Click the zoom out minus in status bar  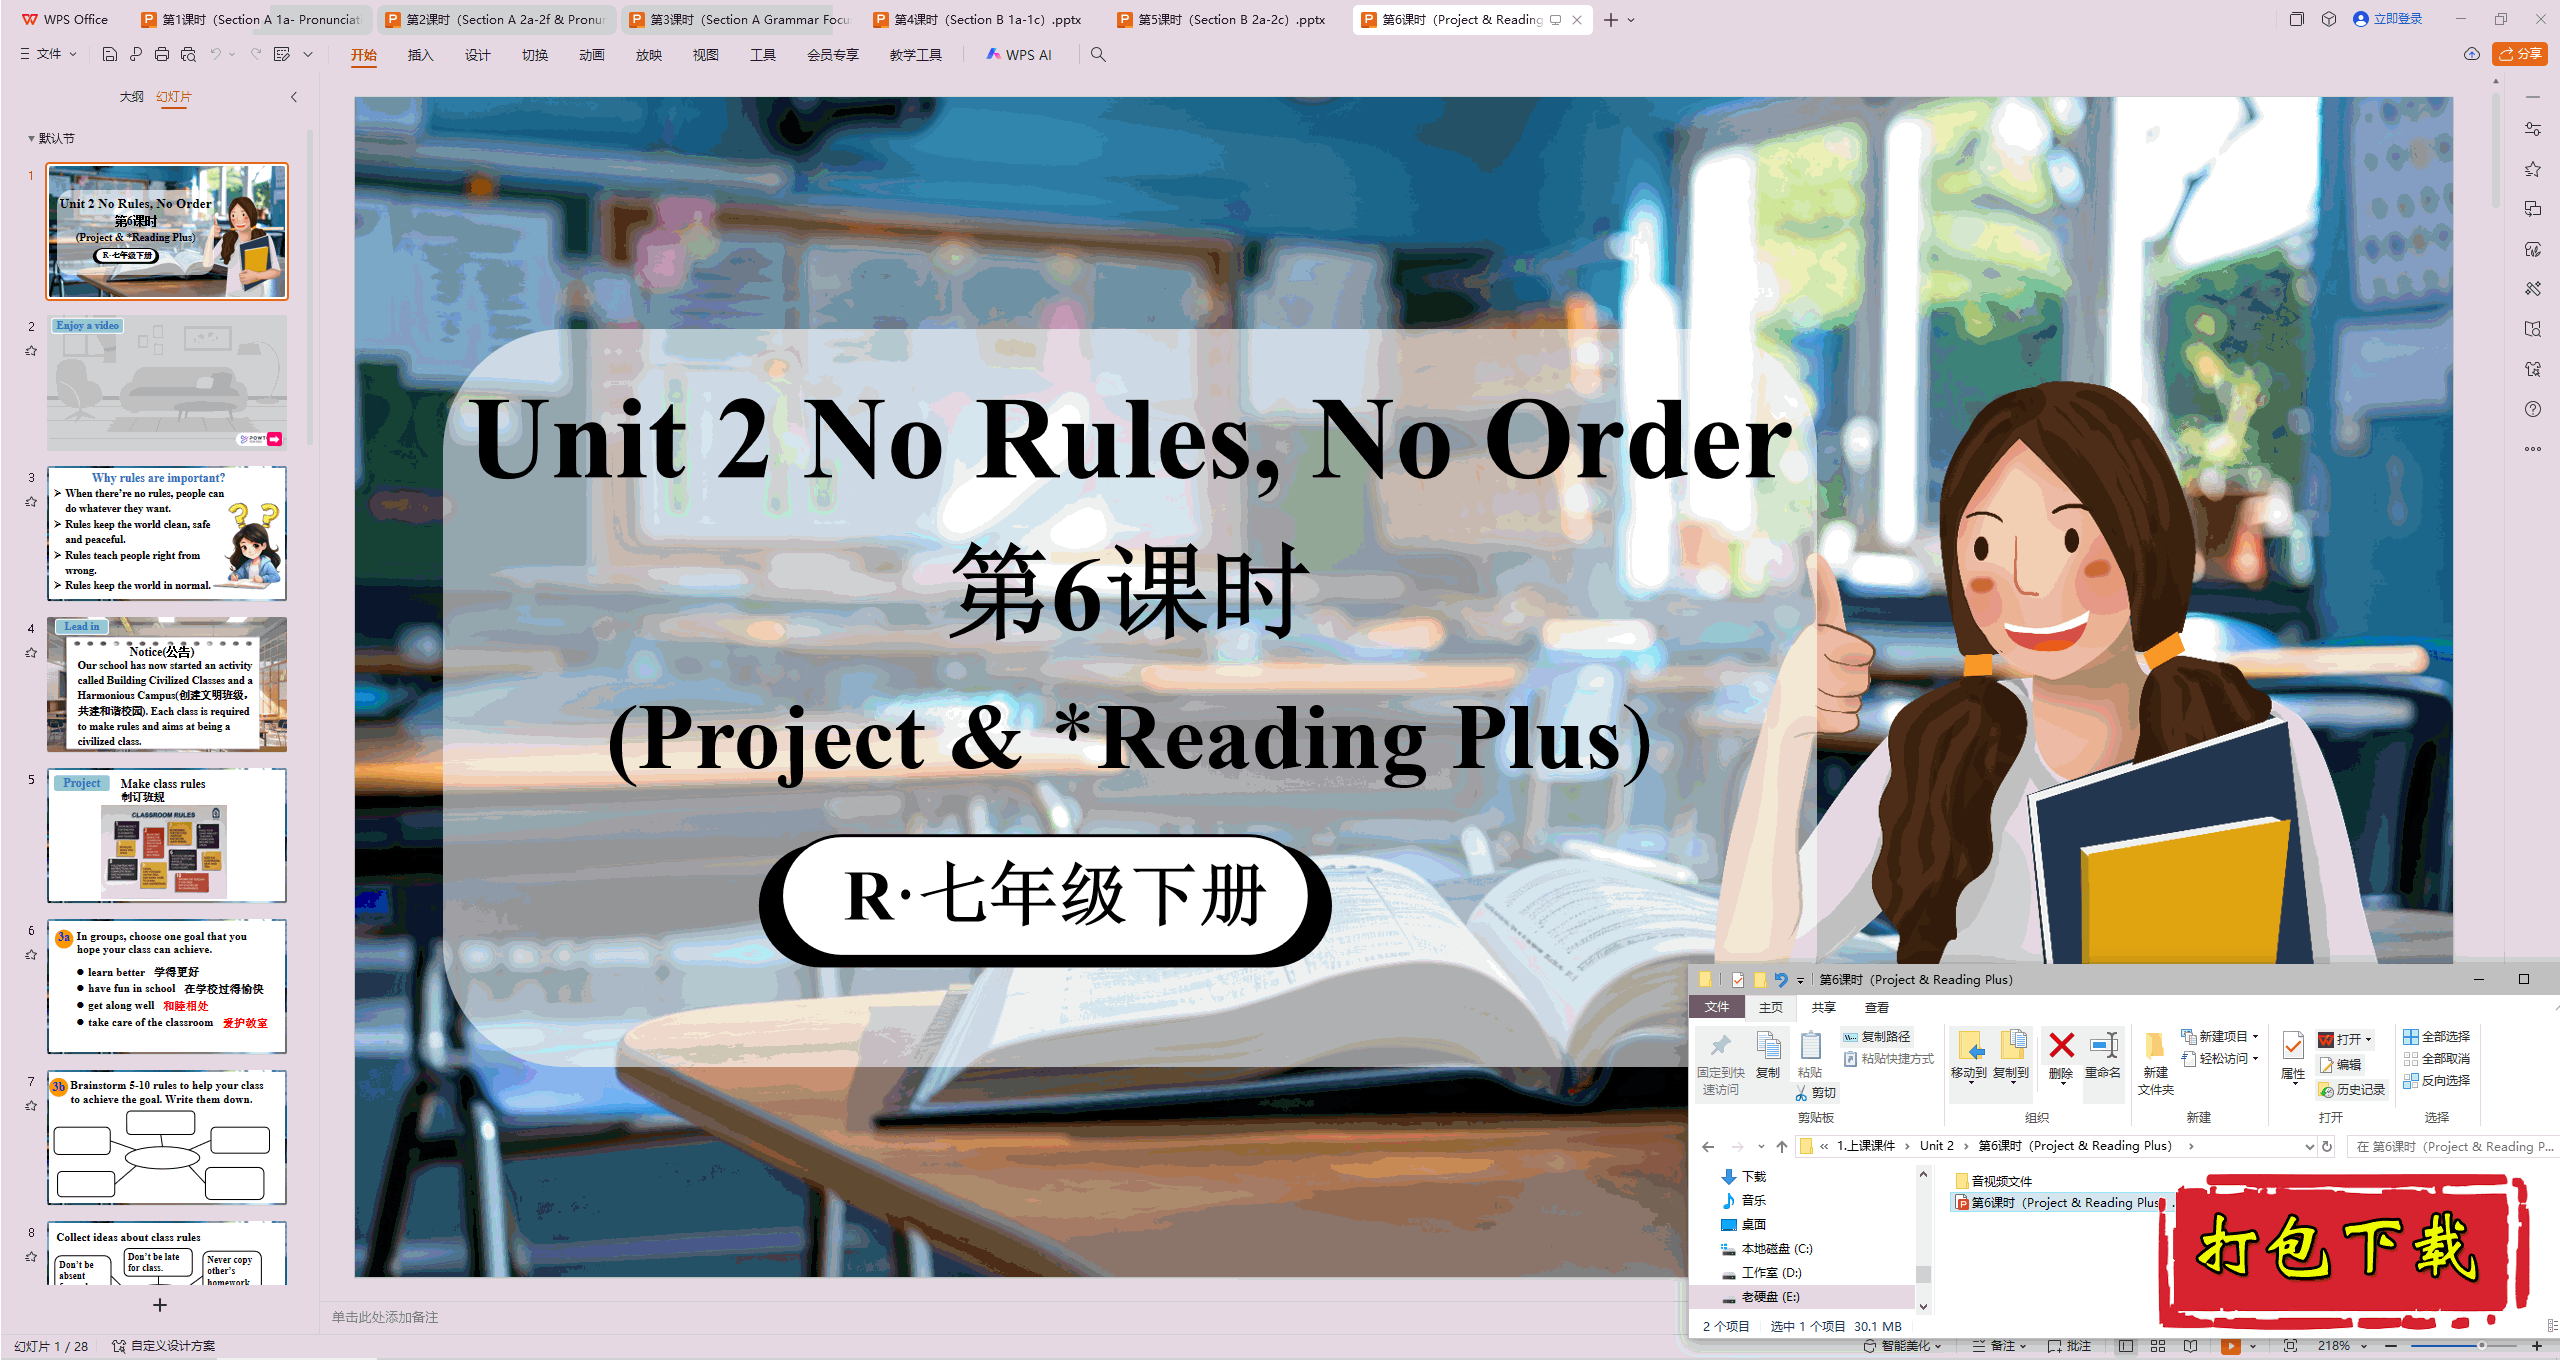point(2393,1346)
